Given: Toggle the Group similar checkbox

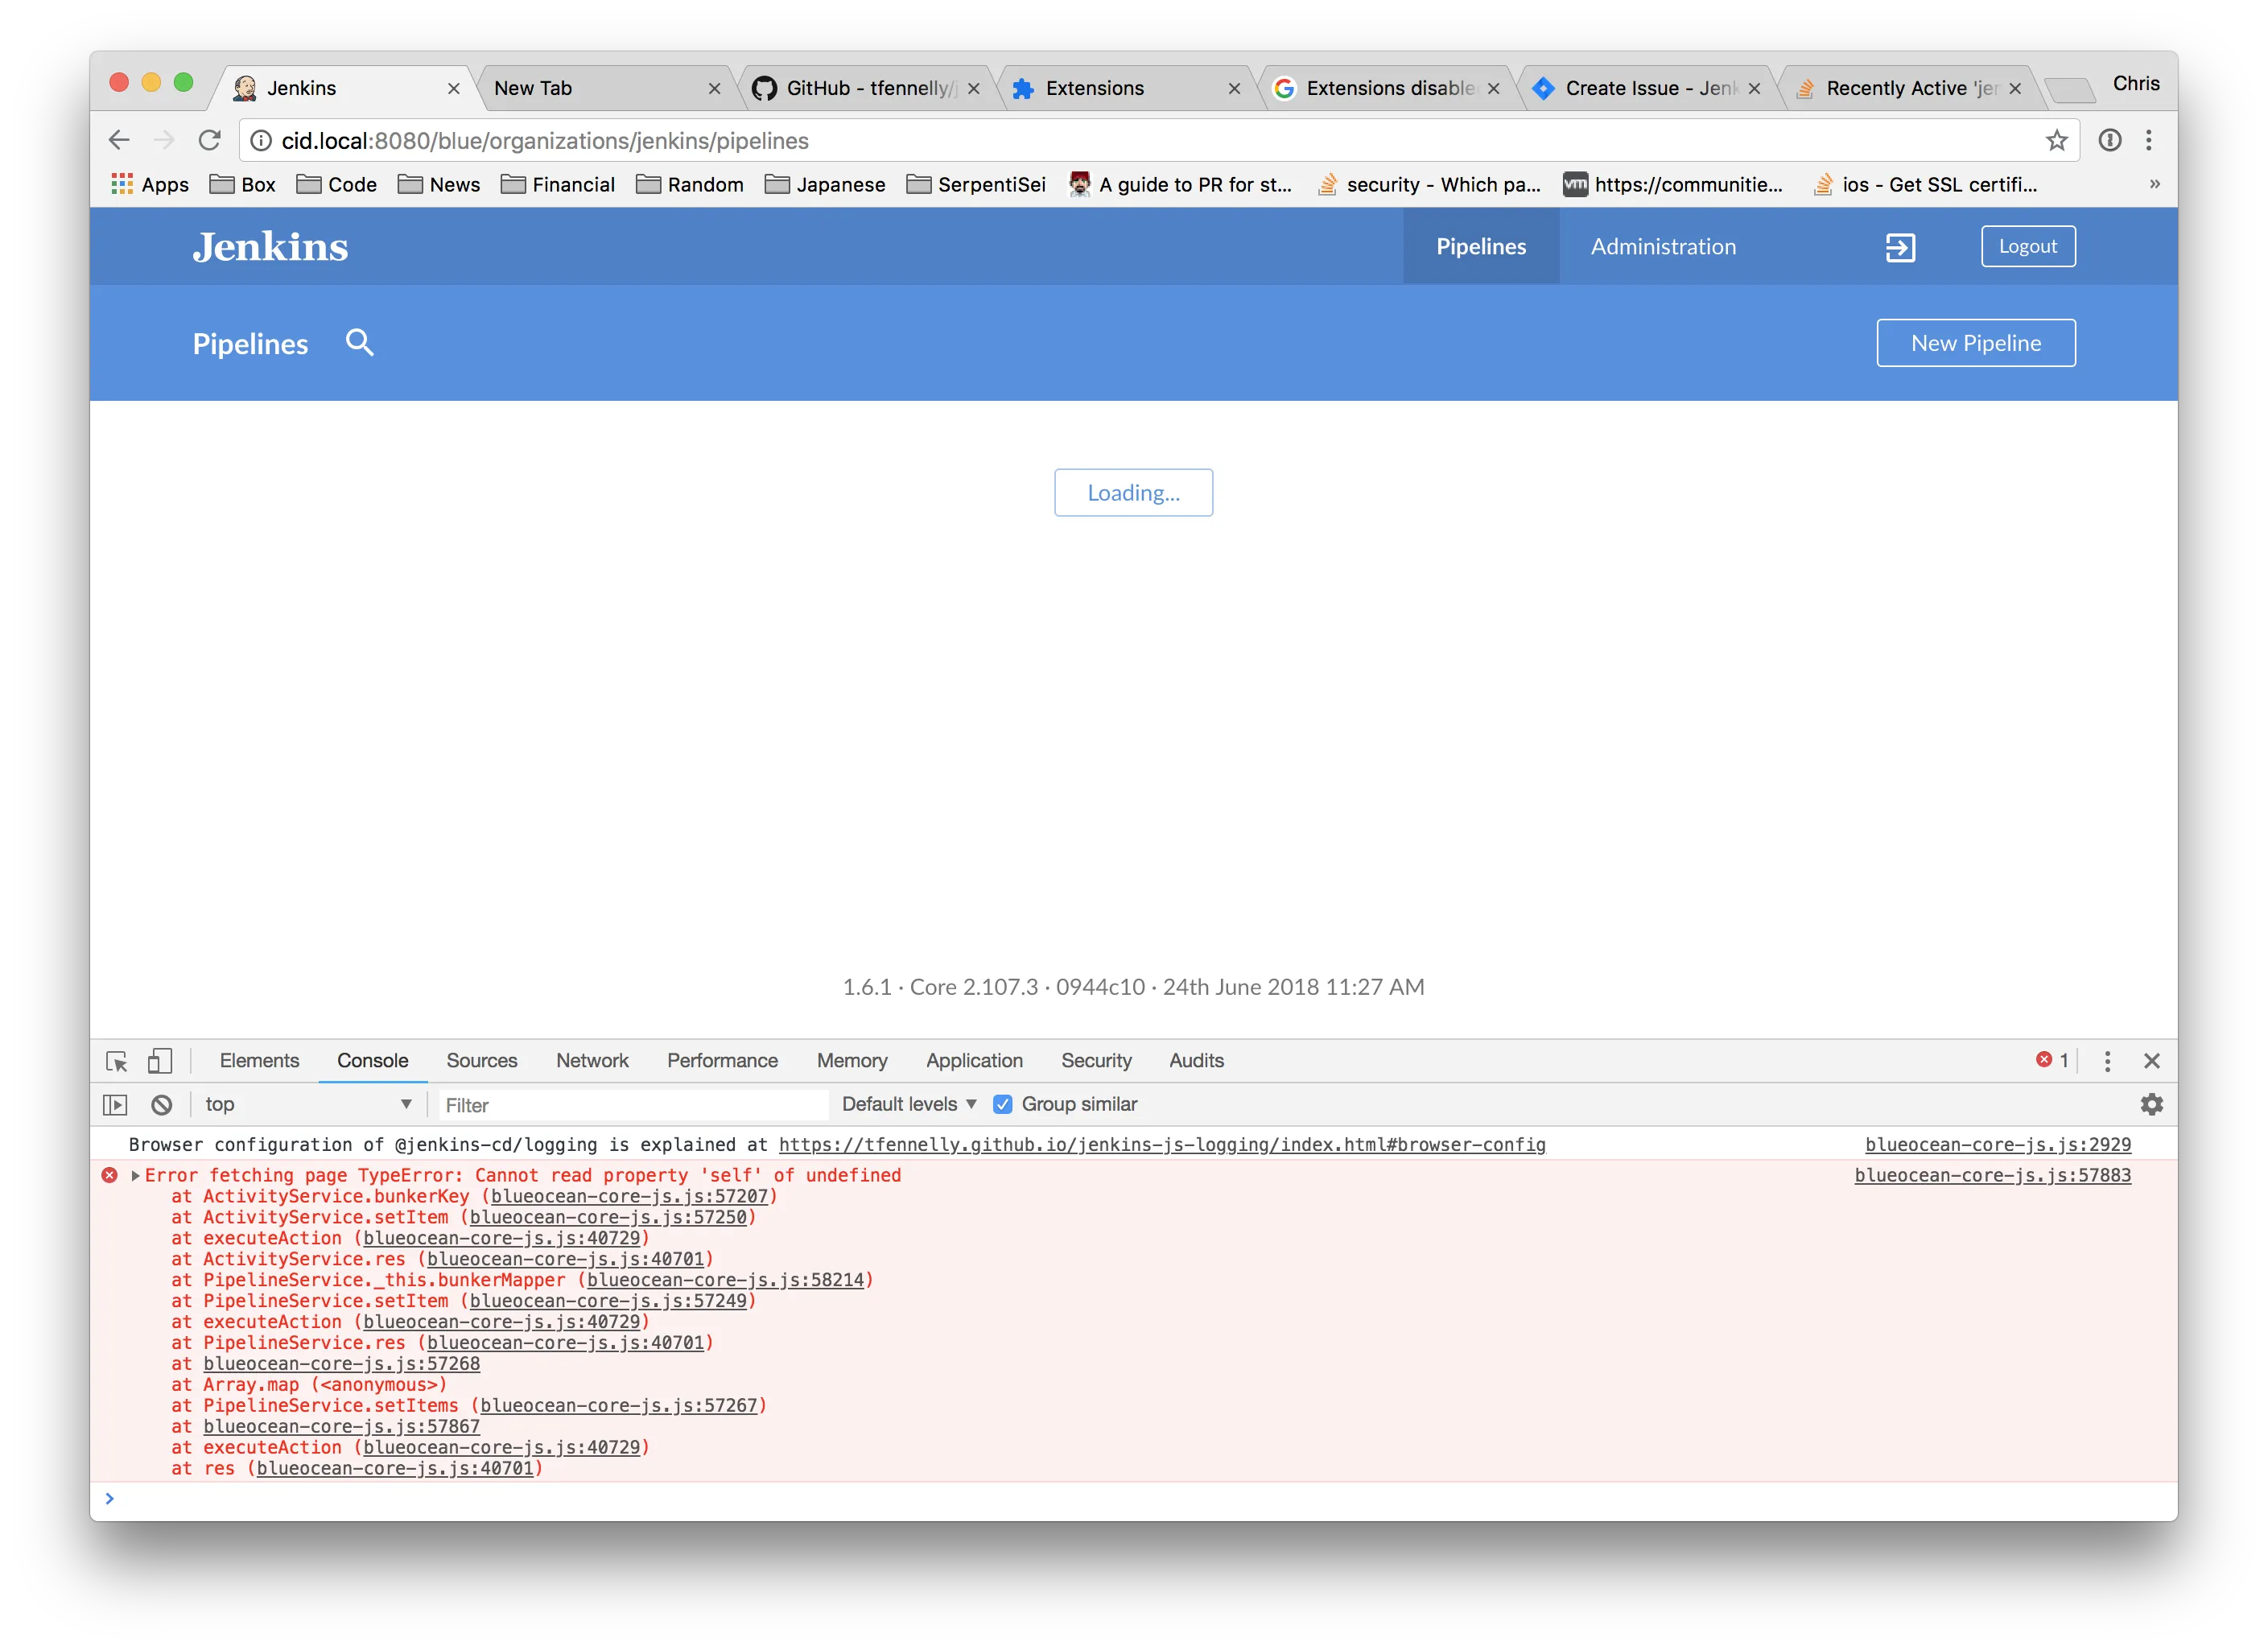Looking at the screenshot, I should pos(1002,1105).
